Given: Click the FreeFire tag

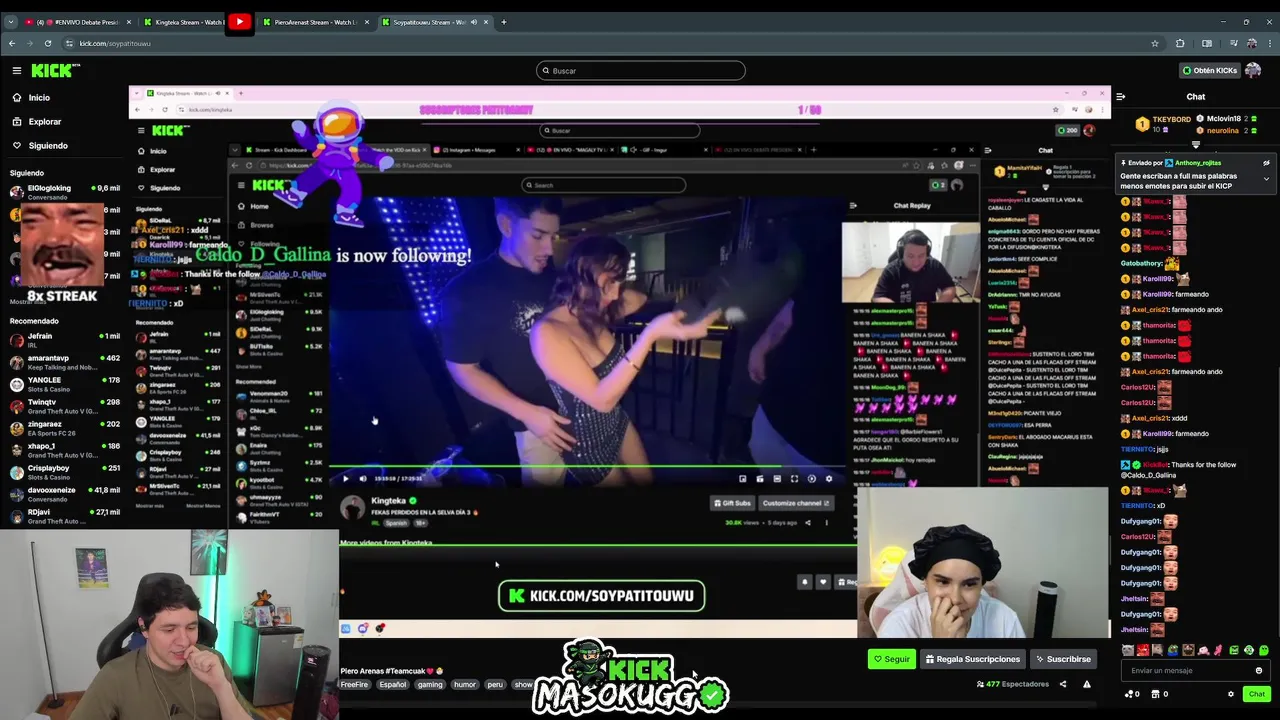Looking at the screenshot, I should point(354,685).
